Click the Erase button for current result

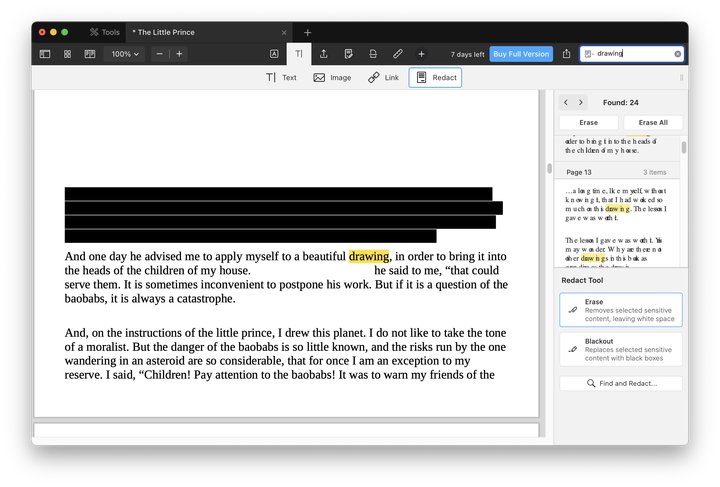(x=589, y=123)
